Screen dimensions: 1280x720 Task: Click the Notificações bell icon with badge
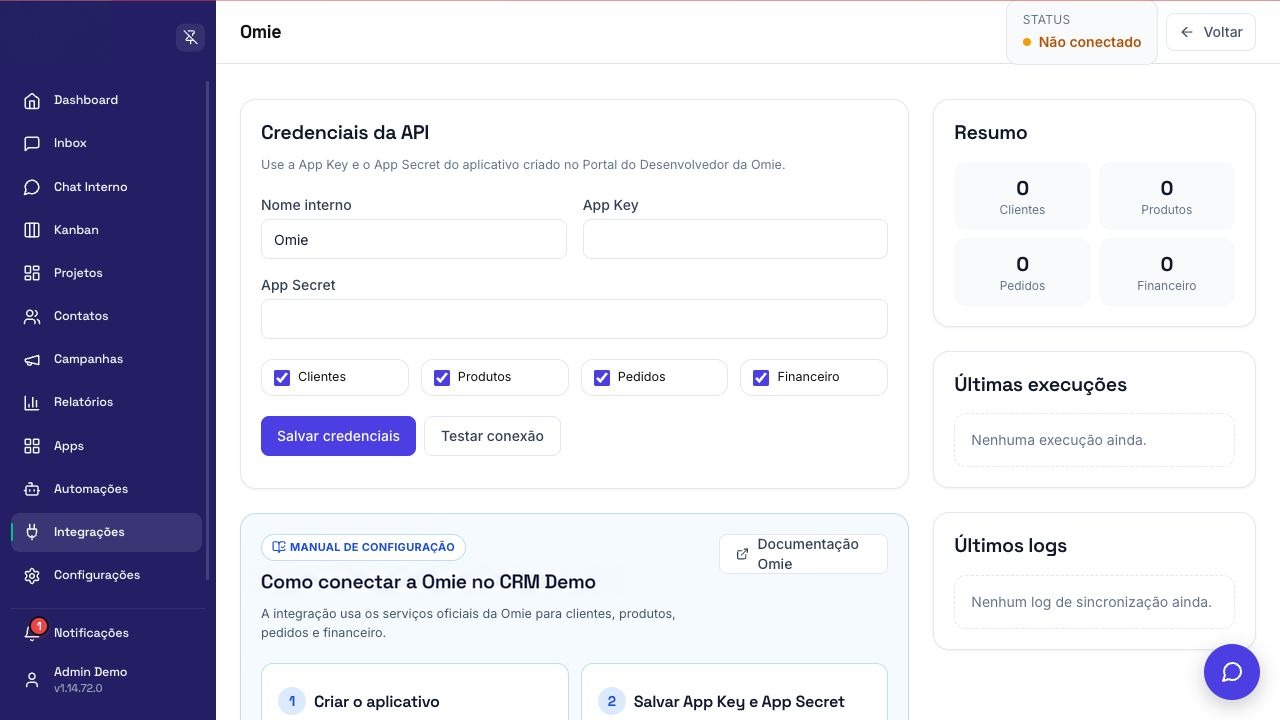point(33,632)
